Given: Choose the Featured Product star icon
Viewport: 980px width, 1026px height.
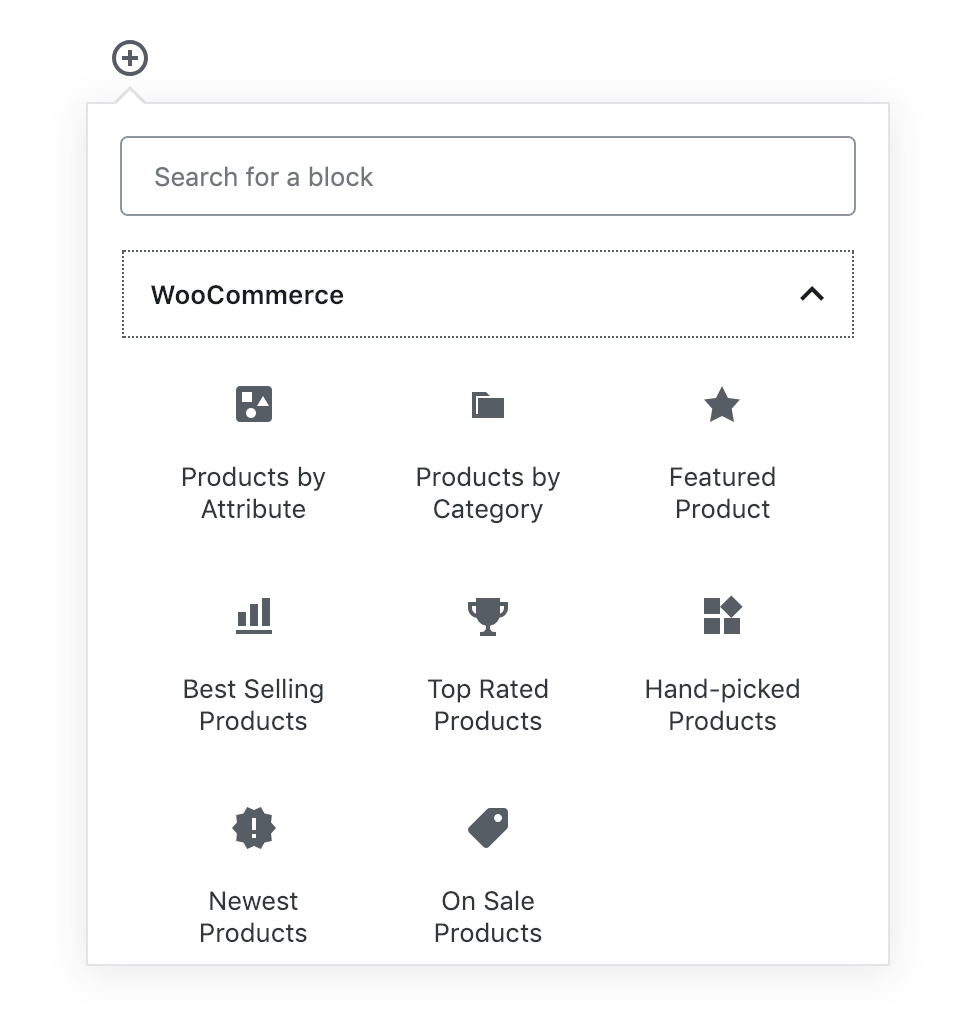Looking at the screenshot, I should (722, 404).
